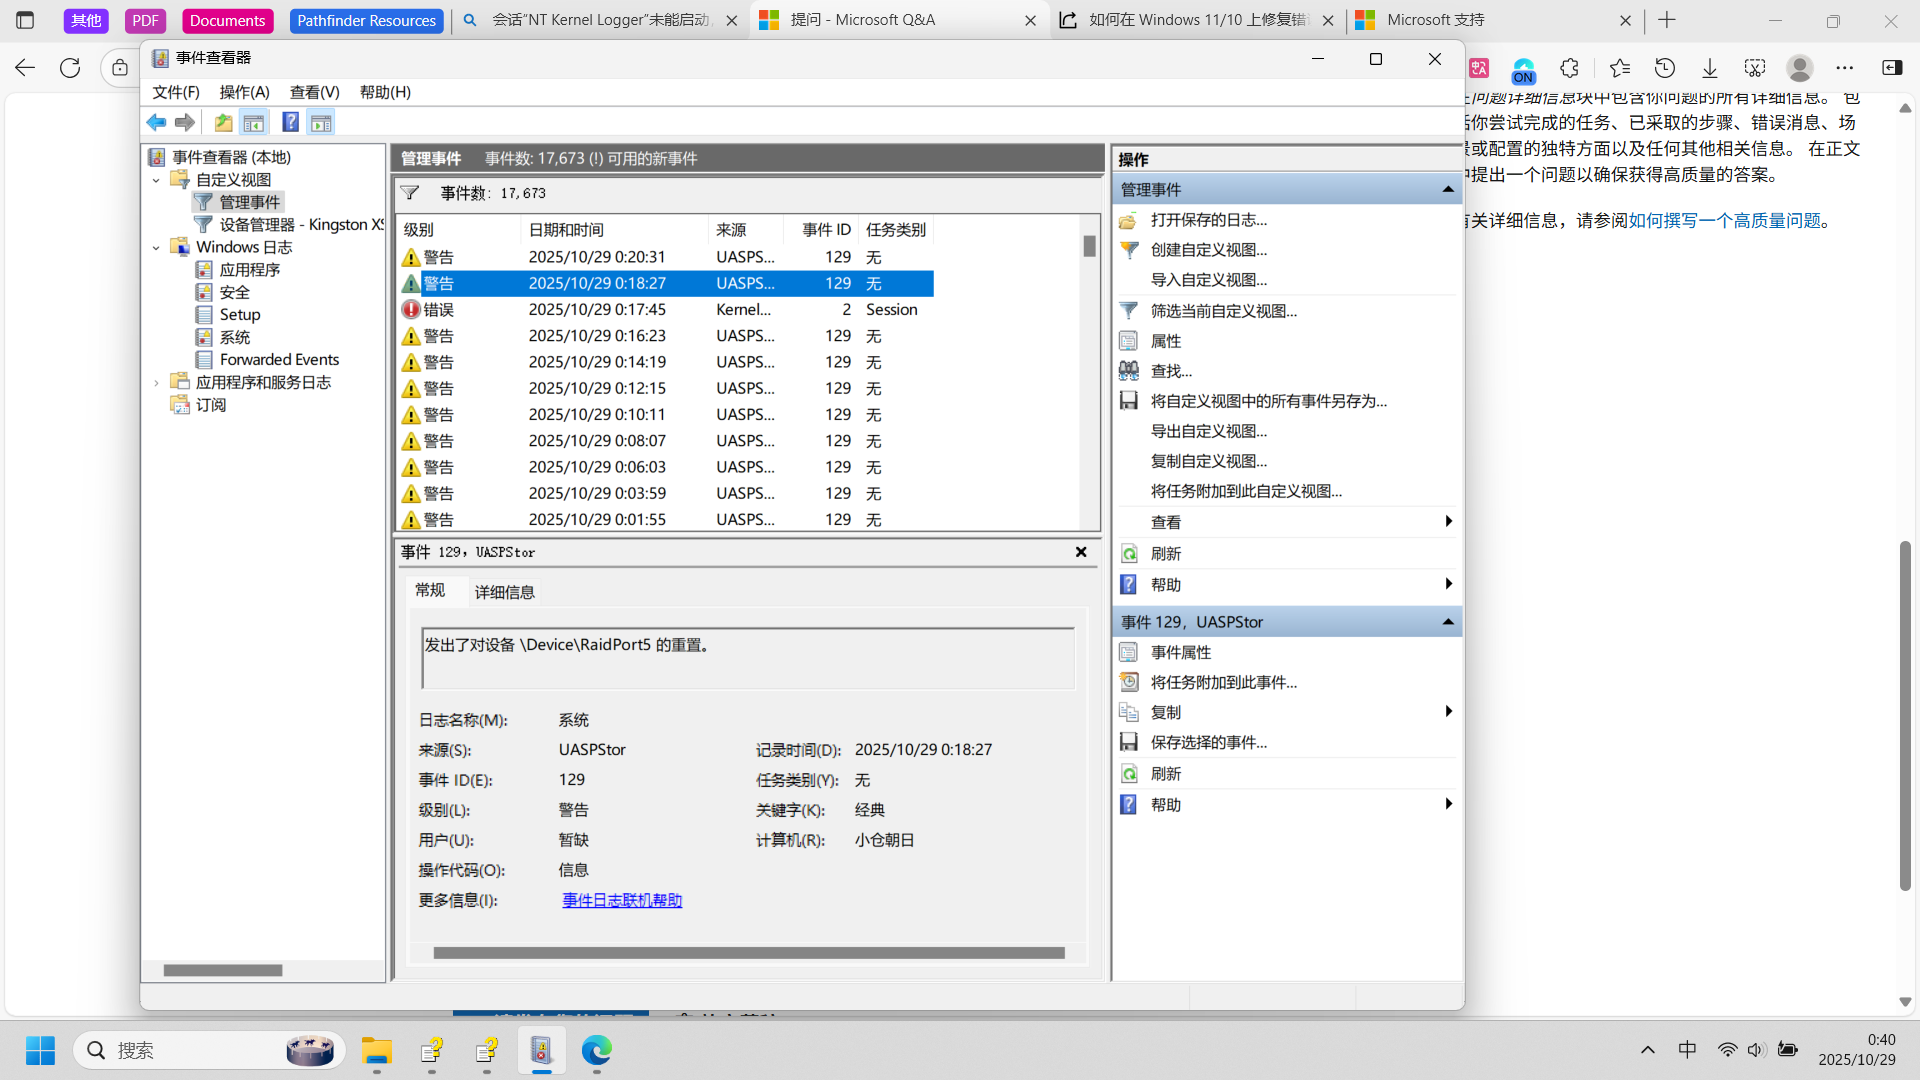Collapse the 管理事件 actions section

(x=1447, y=190)
